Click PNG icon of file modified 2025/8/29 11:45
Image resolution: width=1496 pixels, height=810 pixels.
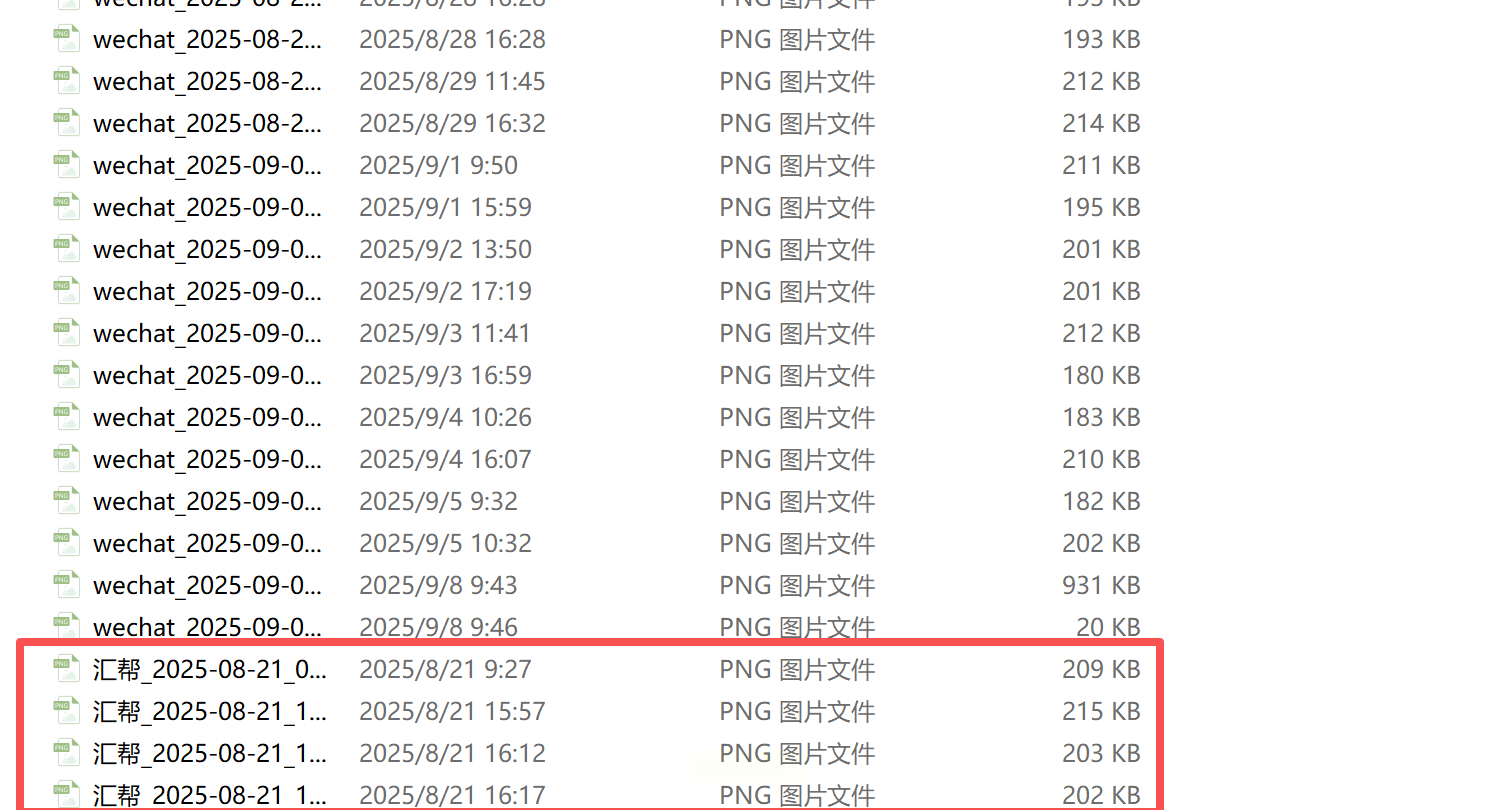pyautogui.click(x=67, y=80)
